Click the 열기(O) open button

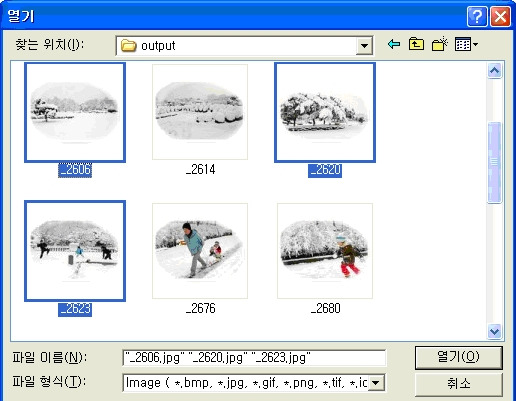tap(458, 357)
